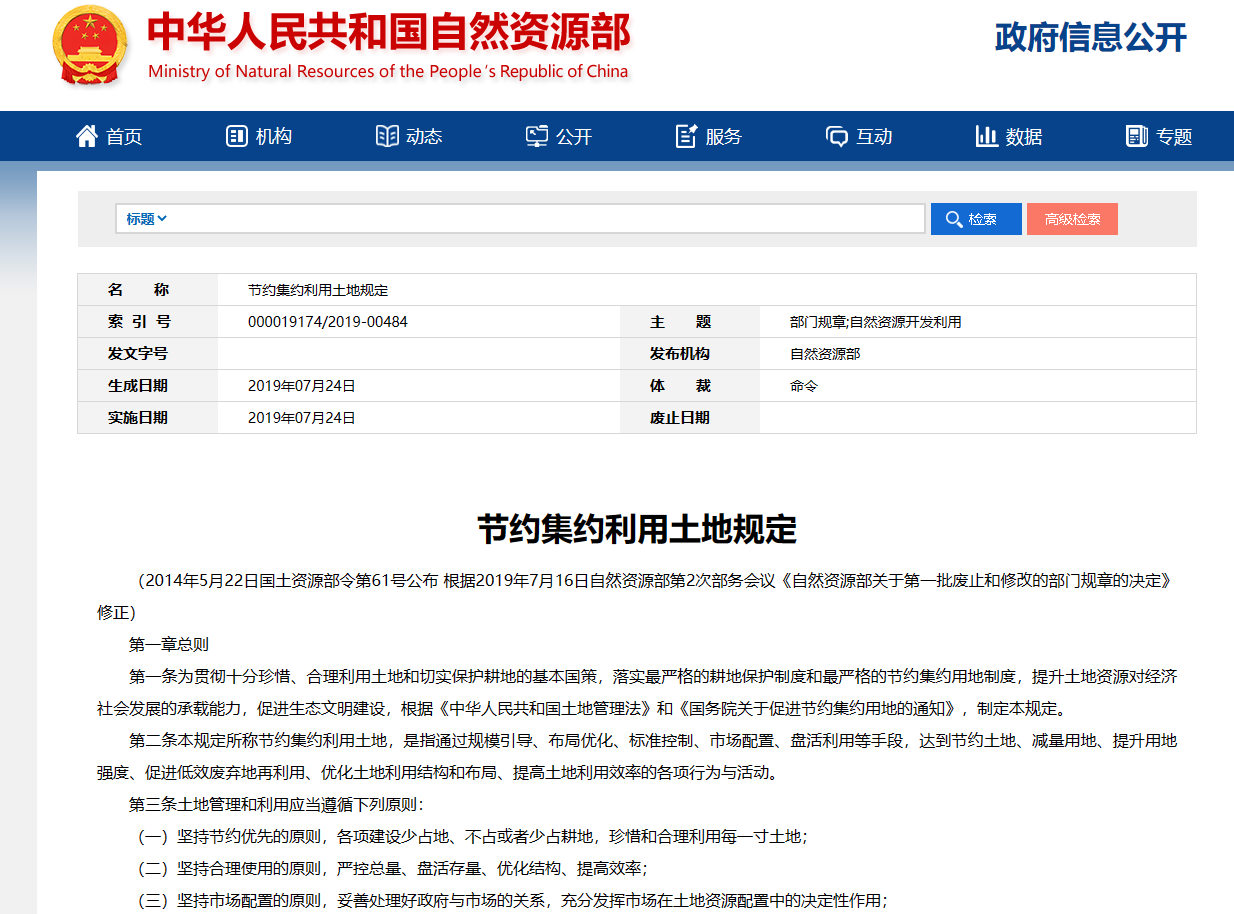Click the amendment note beginning (2014年5月22日

[637, 596]
